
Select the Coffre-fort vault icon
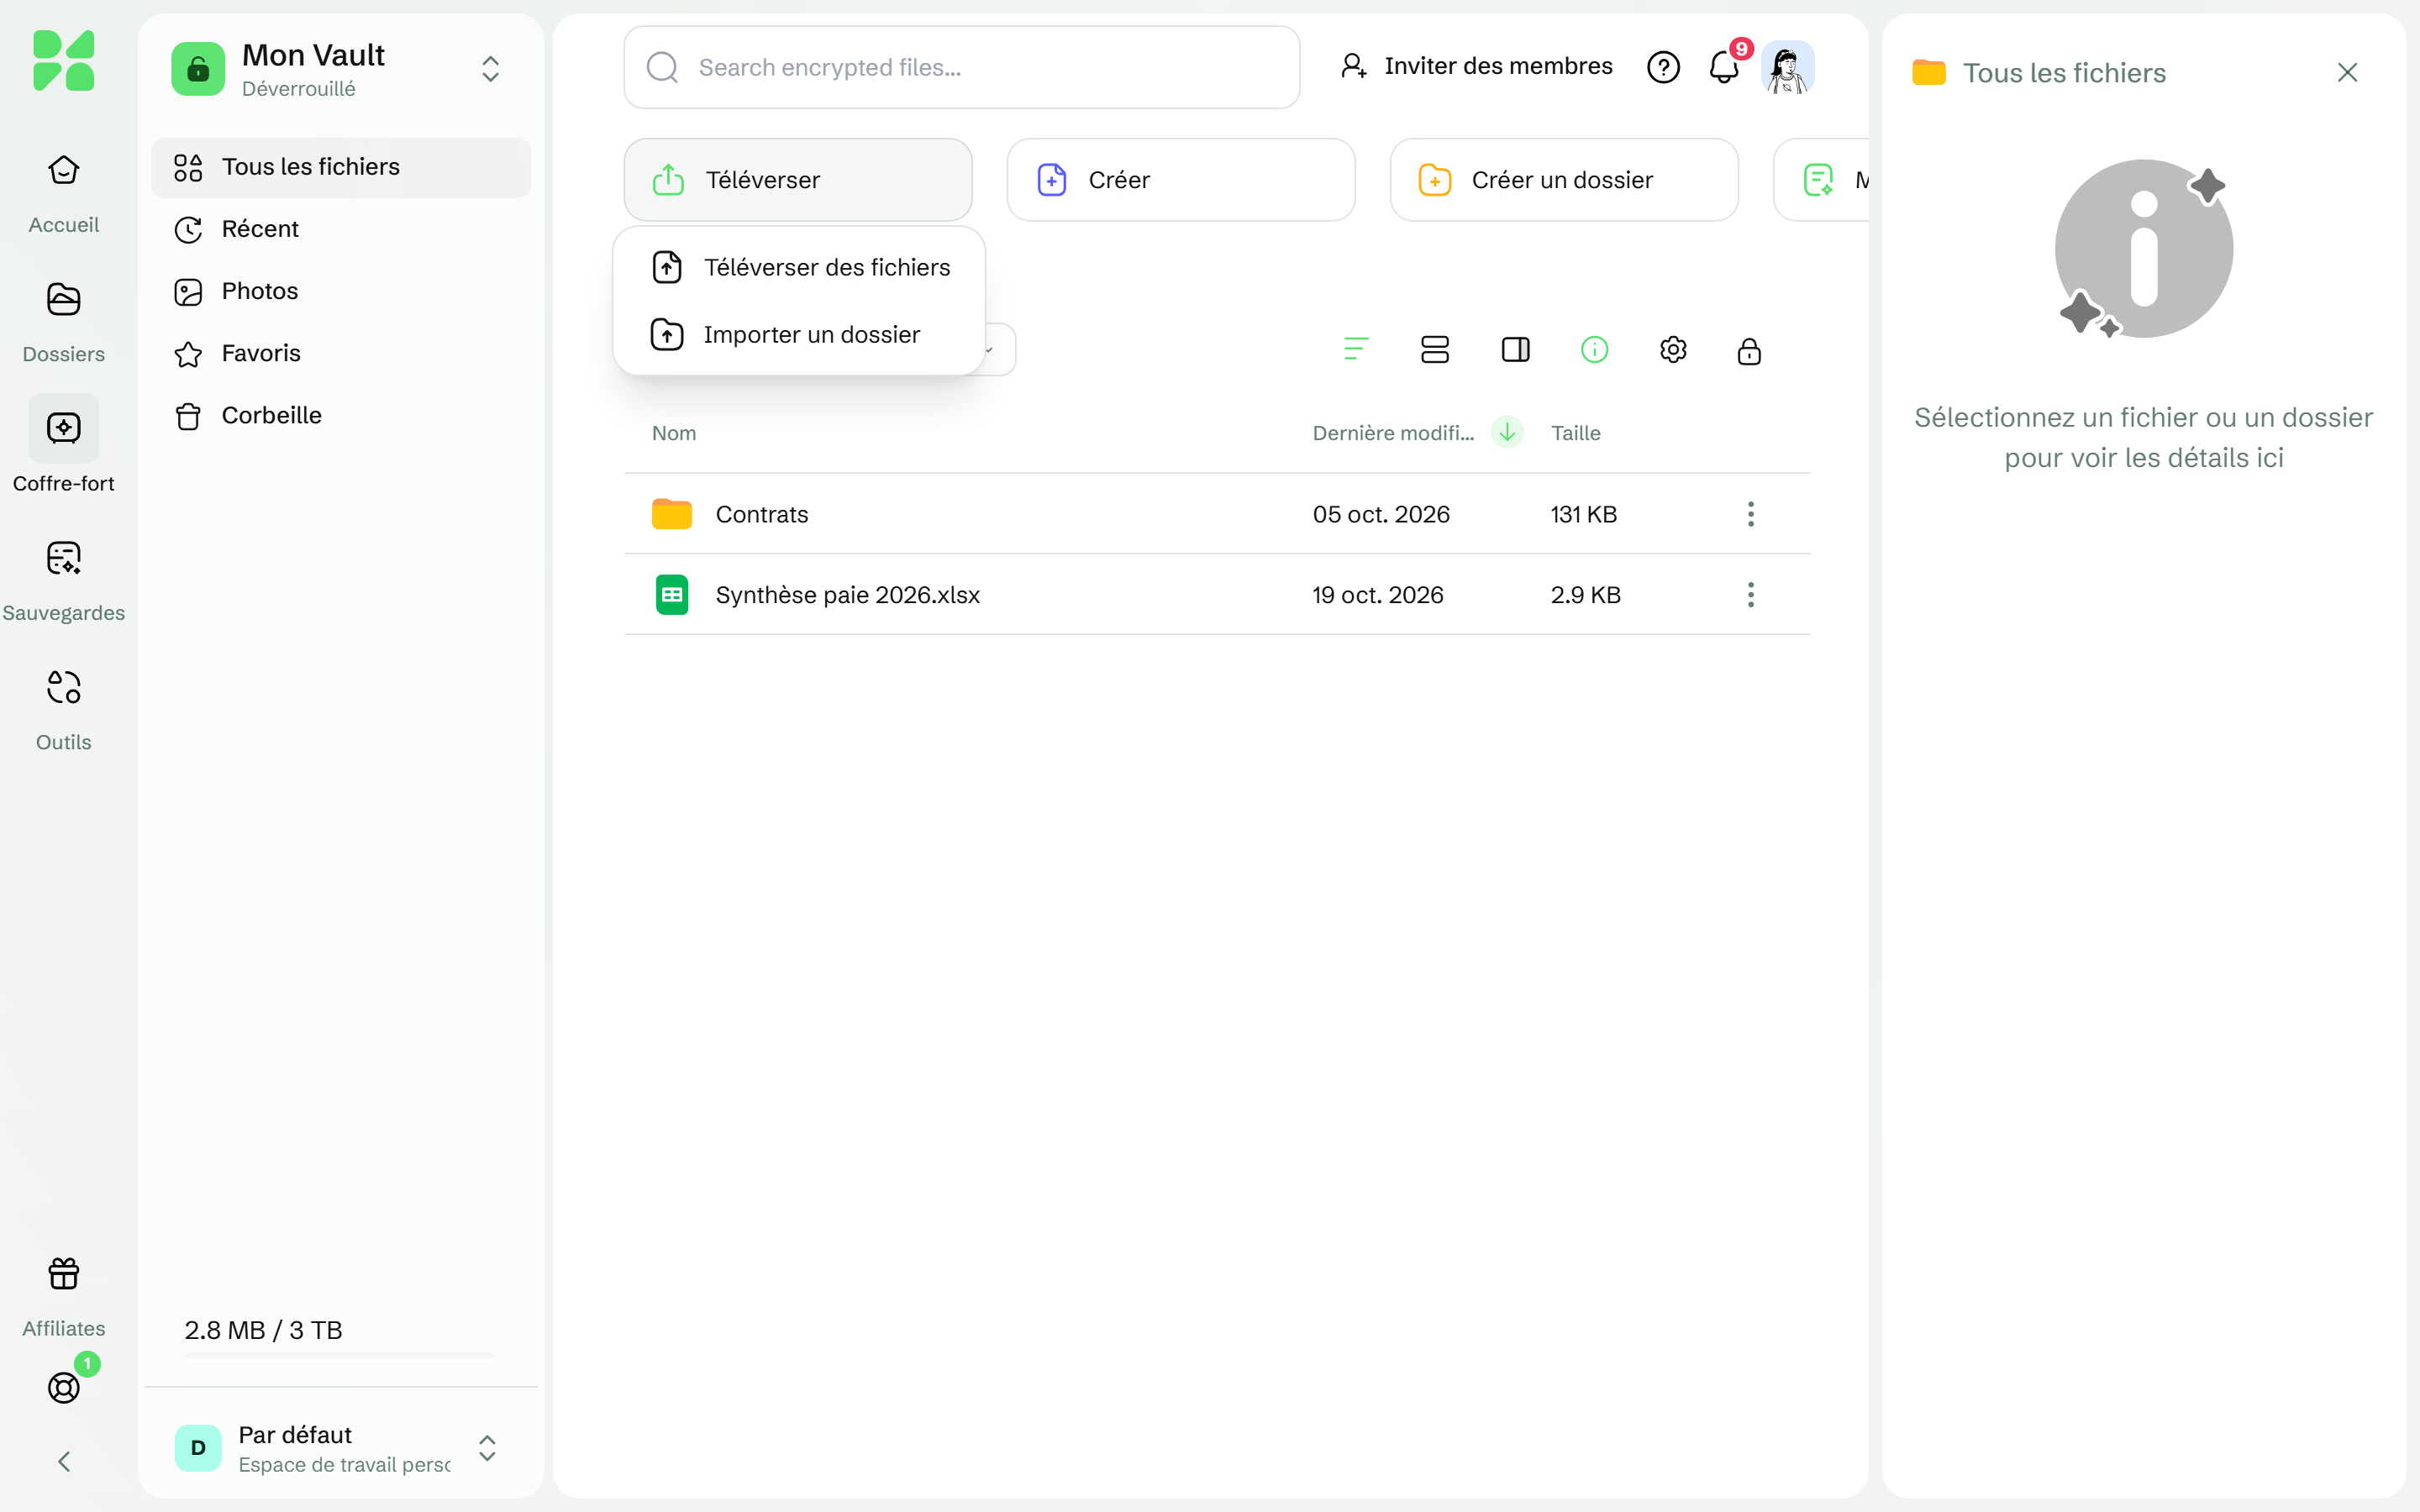(63, 428)
